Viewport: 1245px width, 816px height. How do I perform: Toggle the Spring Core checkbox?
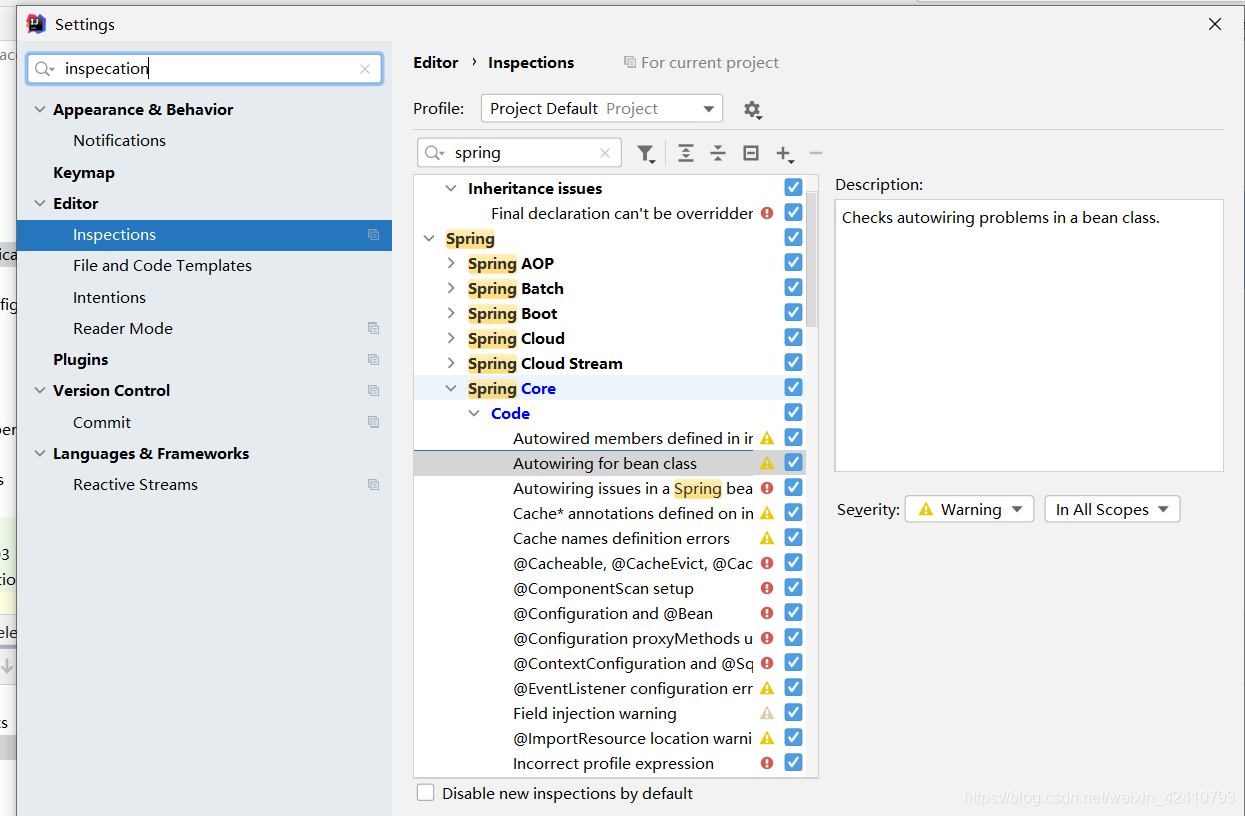click(793, 387)
